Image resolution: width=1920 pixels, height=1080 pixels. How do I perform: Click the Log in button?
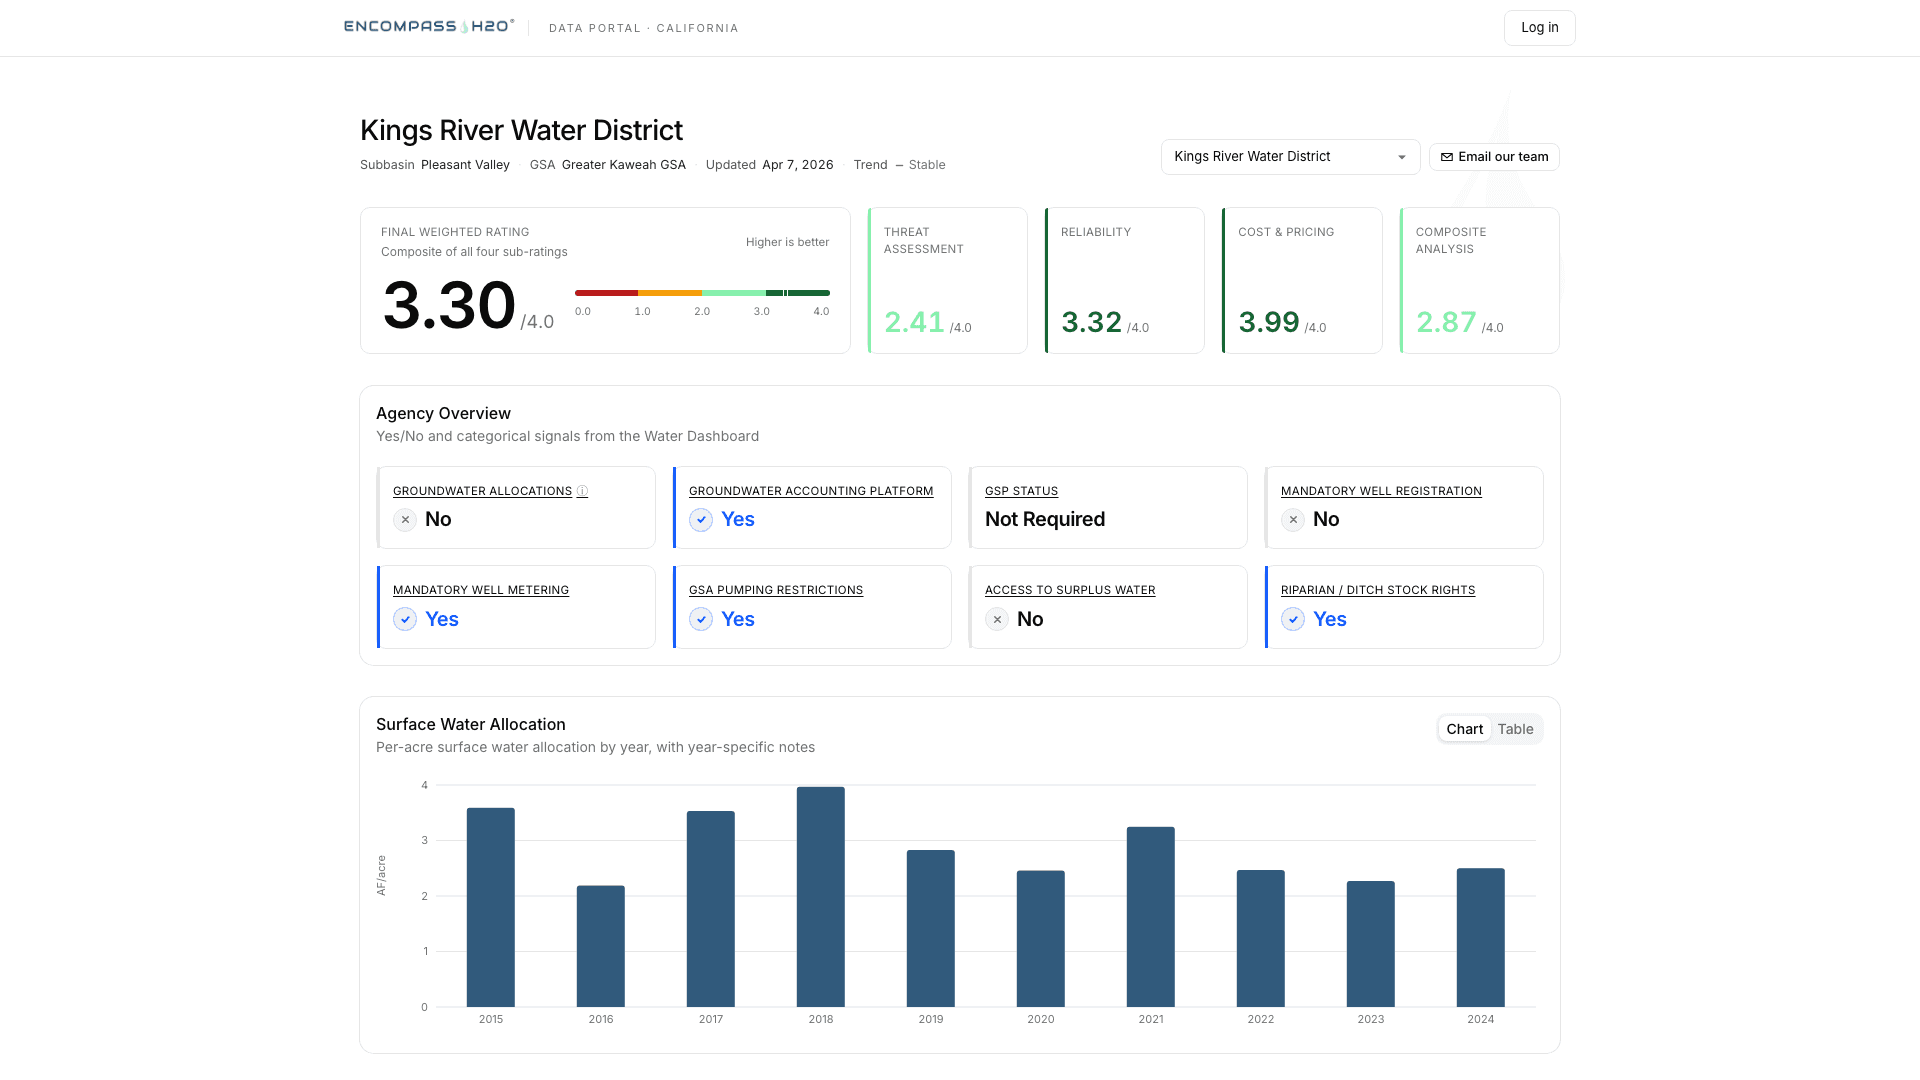tap(1539, 28)
